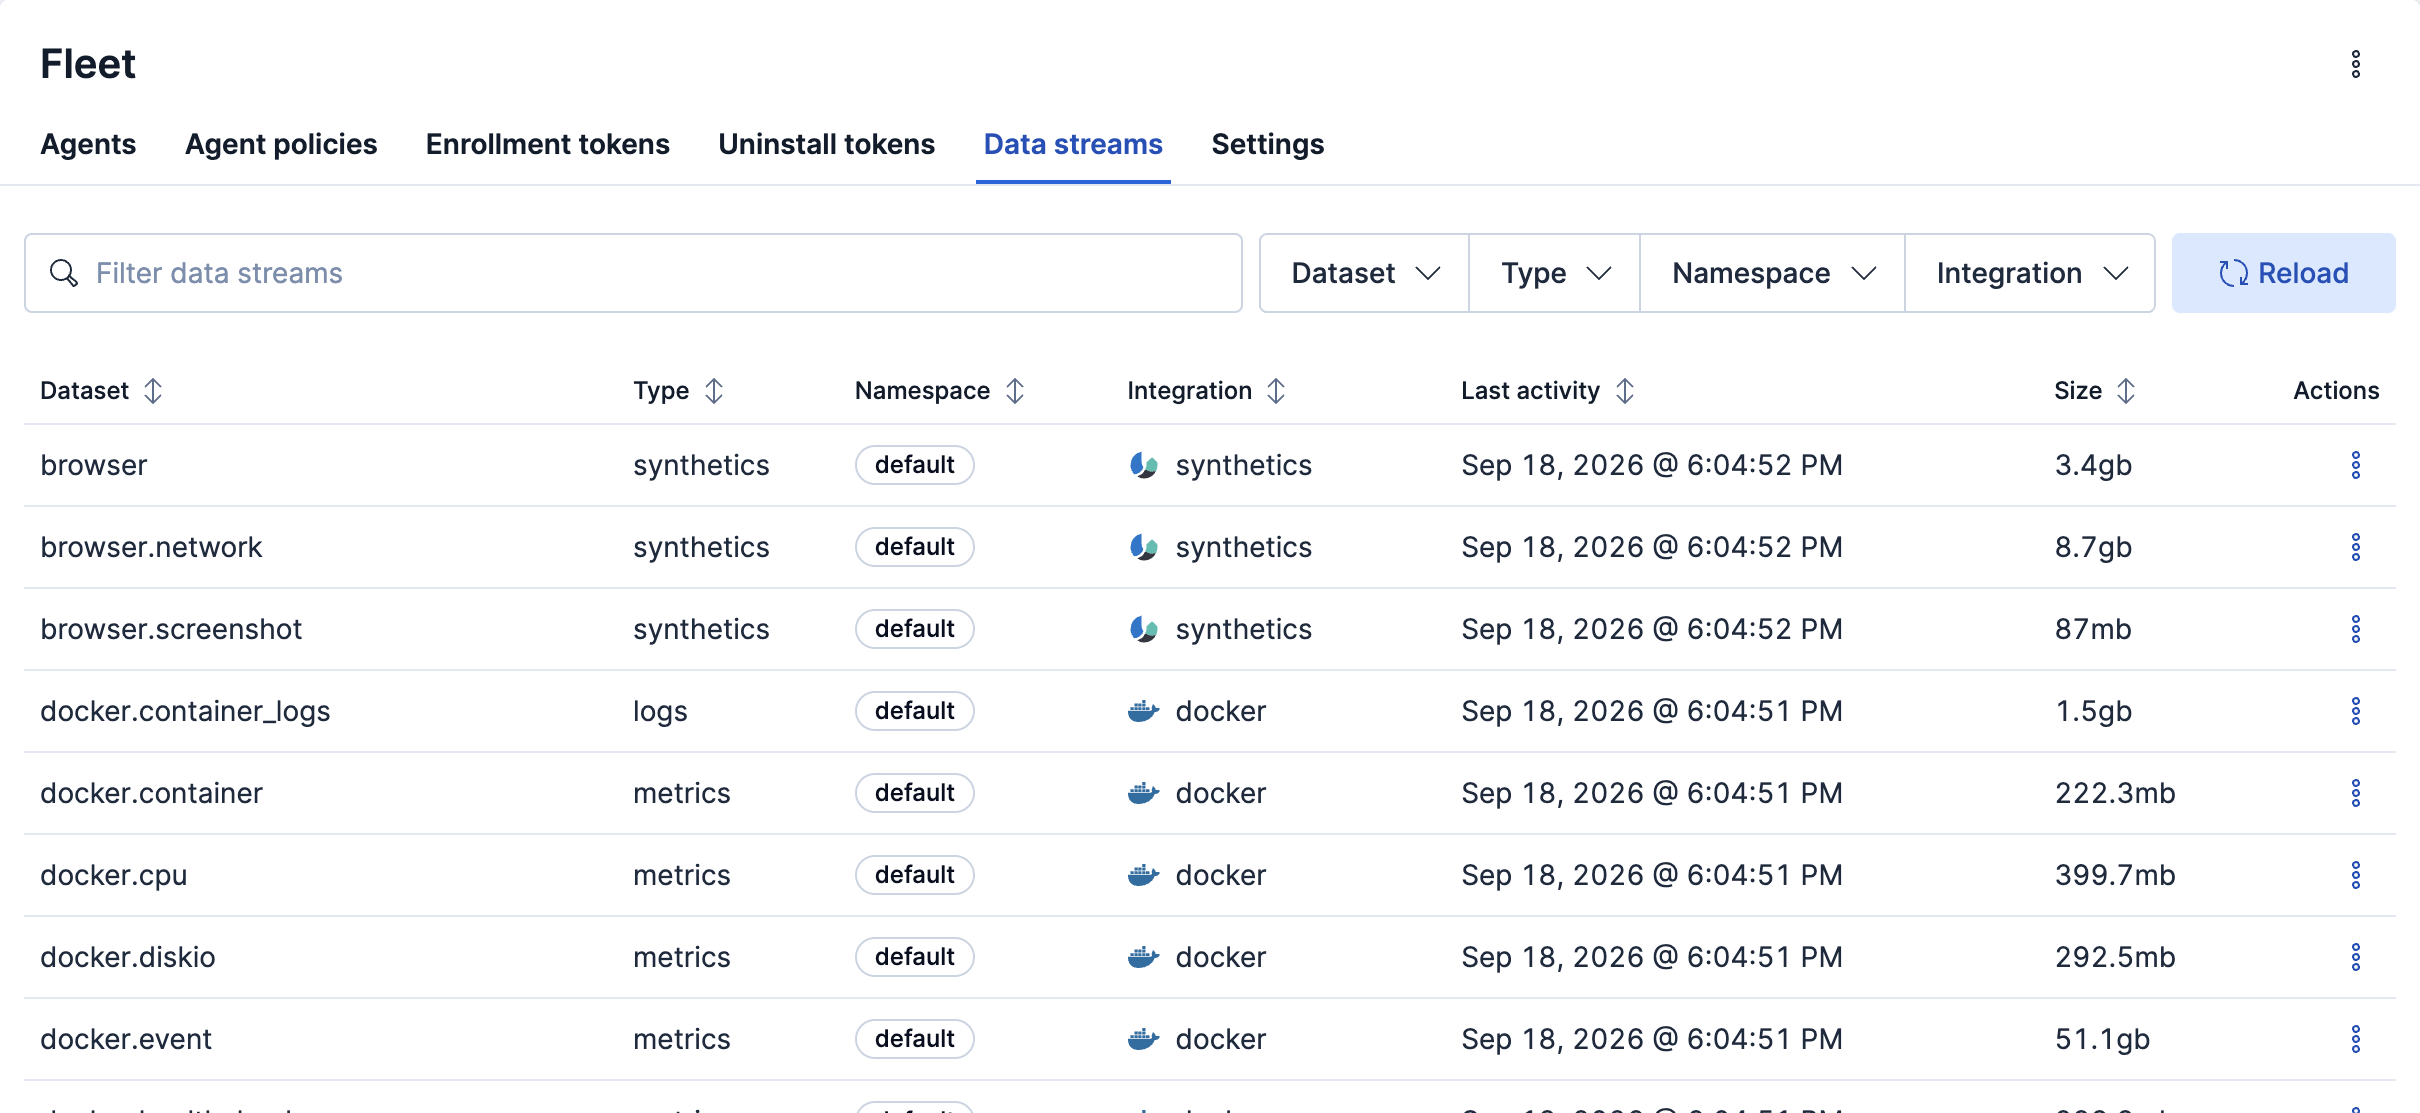Expand the Type filter dropdown
2420x1113 pixels.
(1554, 273)
